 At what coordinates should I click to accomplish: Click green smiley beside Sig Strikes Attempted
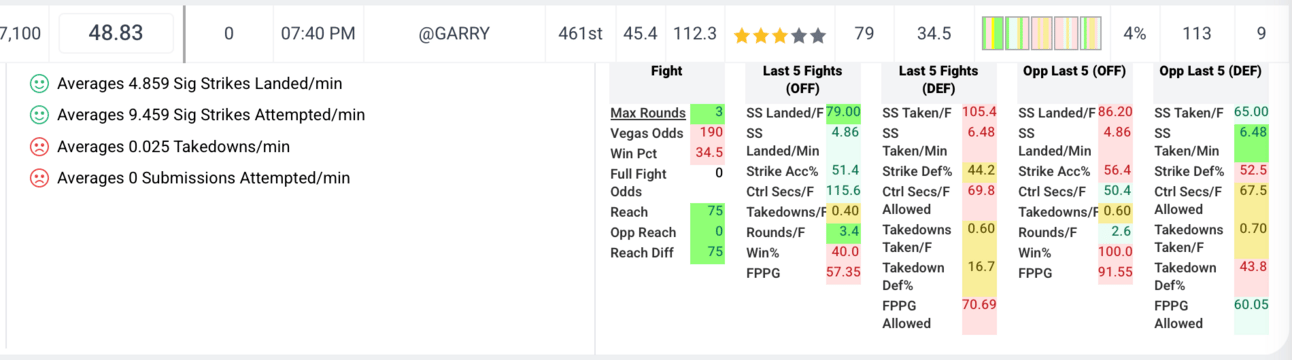(39, 115)
